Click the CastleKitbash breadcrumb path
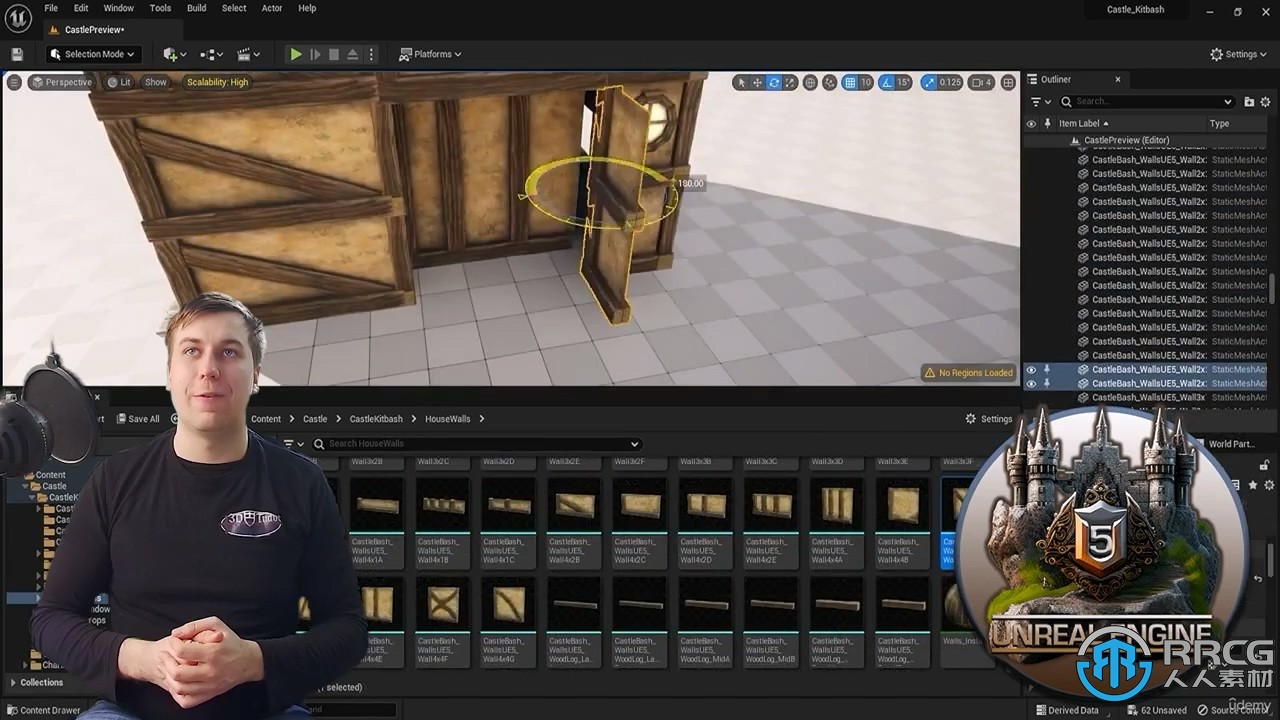This screenshot has height=720, width=1280. click(x=376, y=419)
